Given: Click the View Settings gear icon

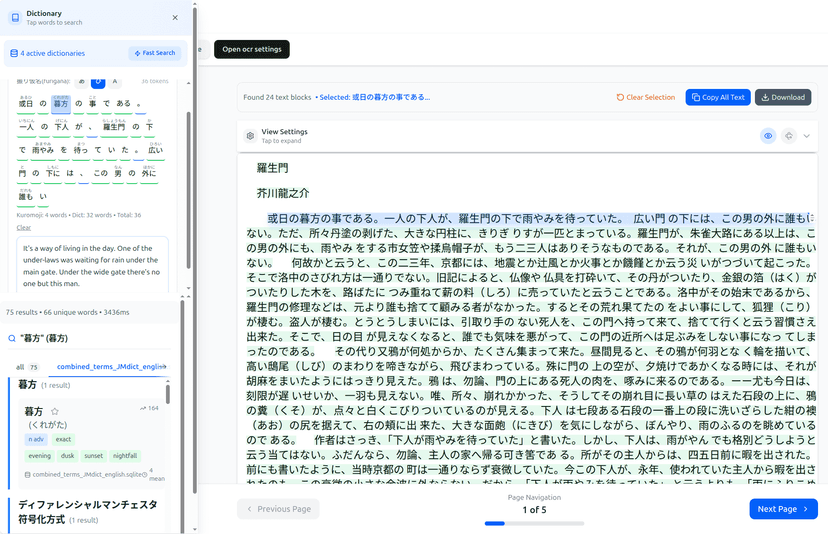Looking at the screenshot, I should coord(250,136).
